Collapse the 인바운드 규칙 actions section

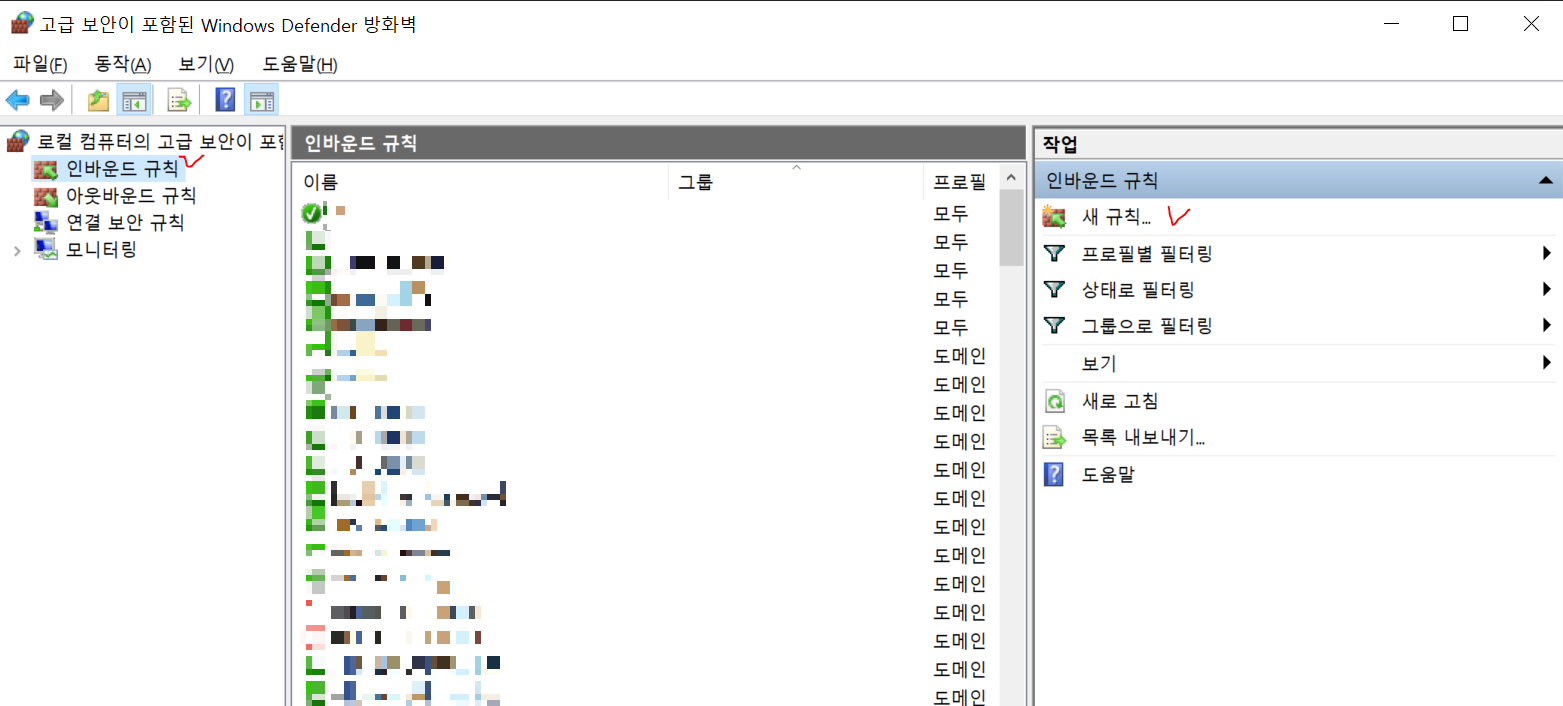click(1545, 181)
